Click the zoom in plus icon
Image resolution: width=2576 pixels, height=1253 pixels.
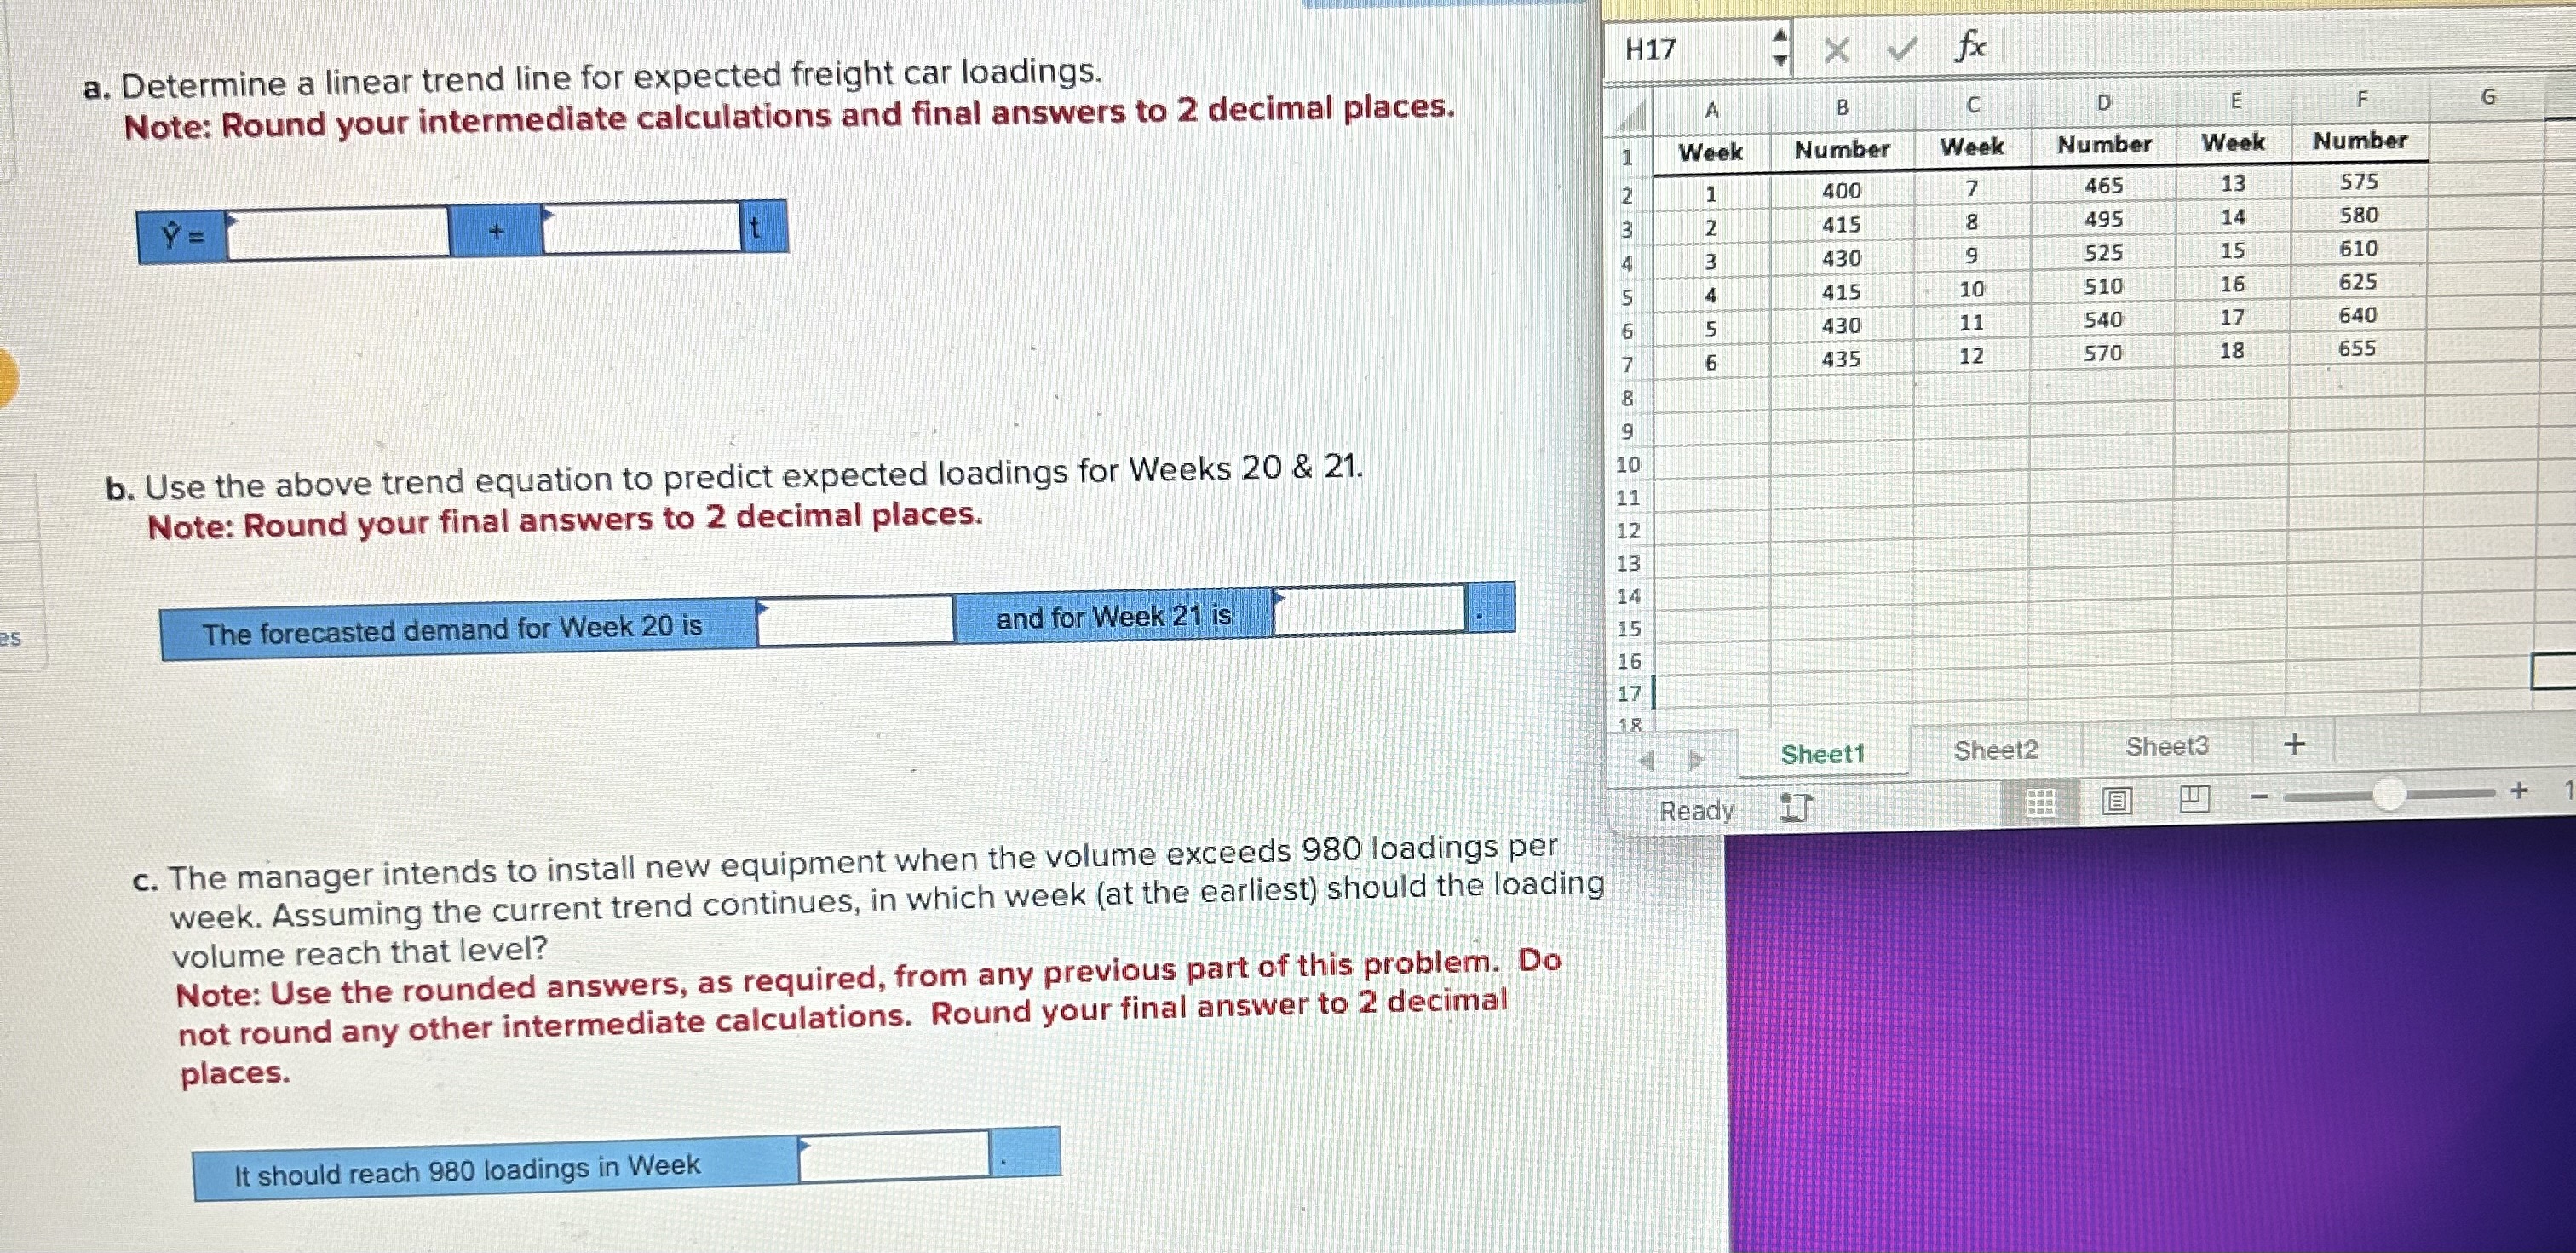[x=2519, y=791]
